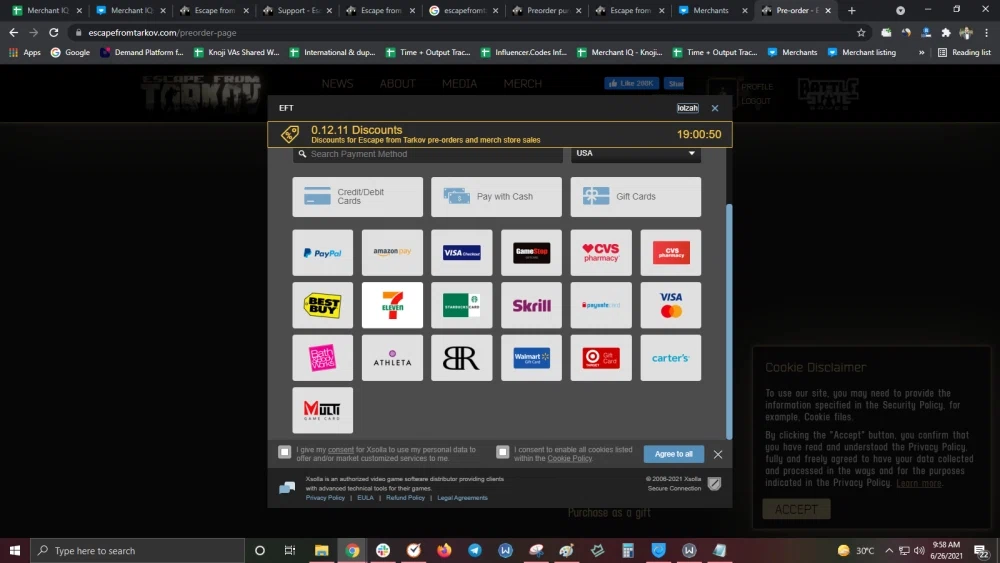Open new browser tab

click(851, 10)
